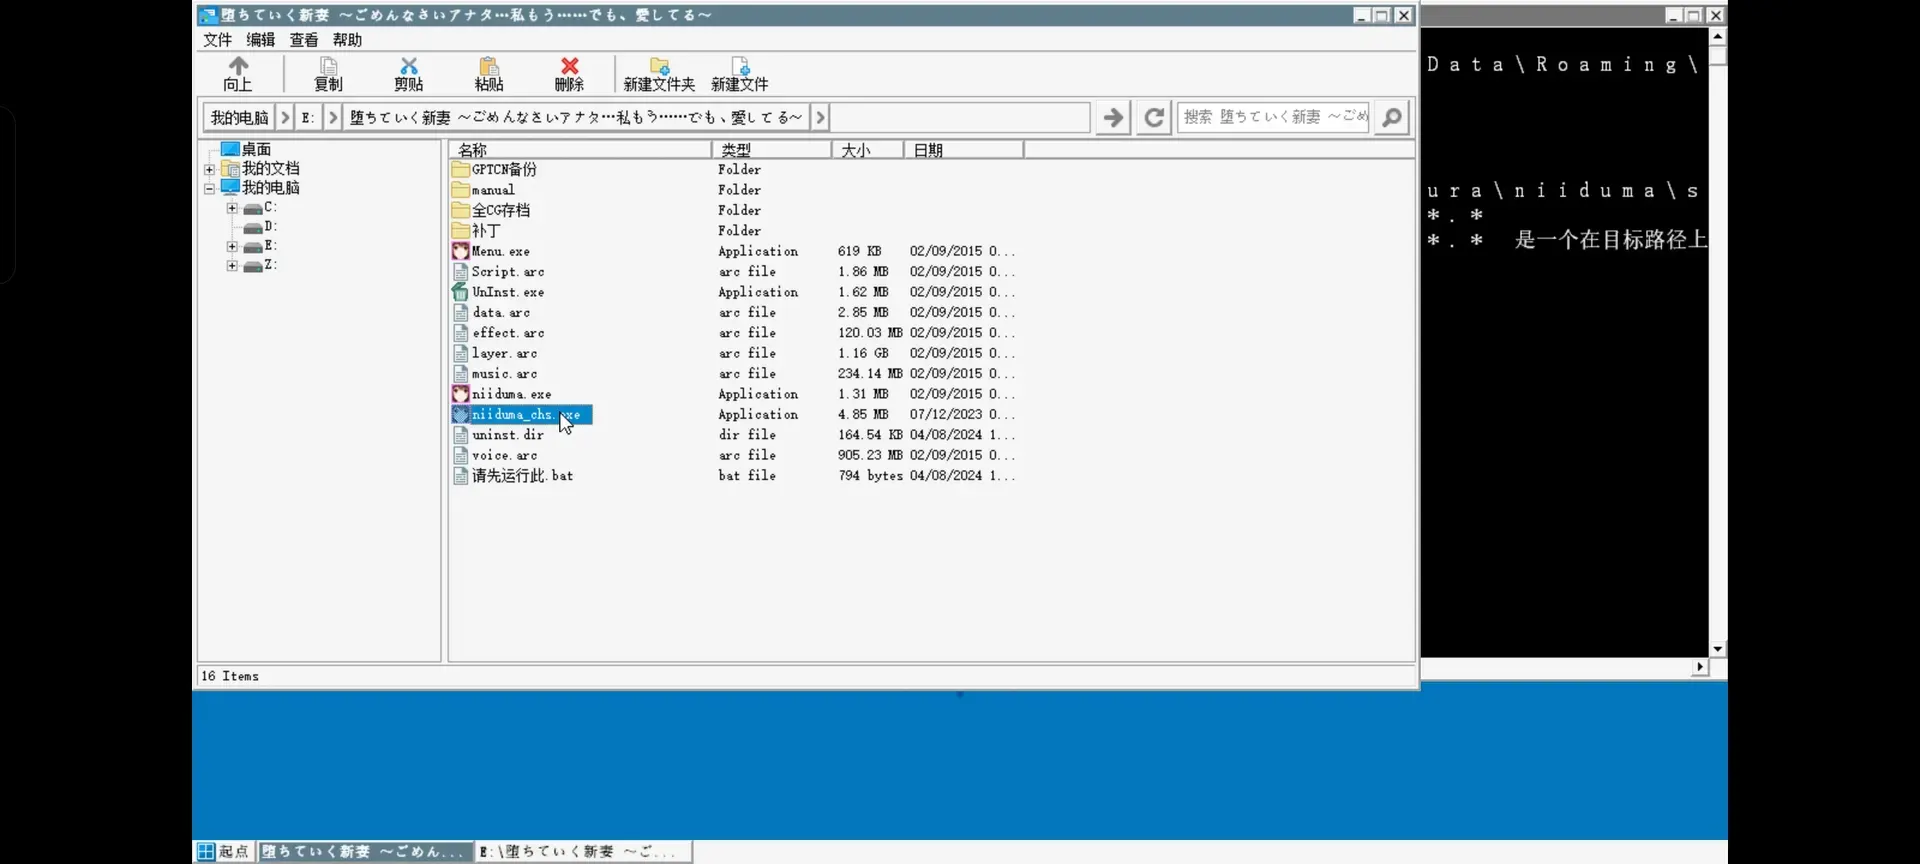Select the 补丁 folder icon
This screenshot has height=864, width=1920.
coord(460,231)
